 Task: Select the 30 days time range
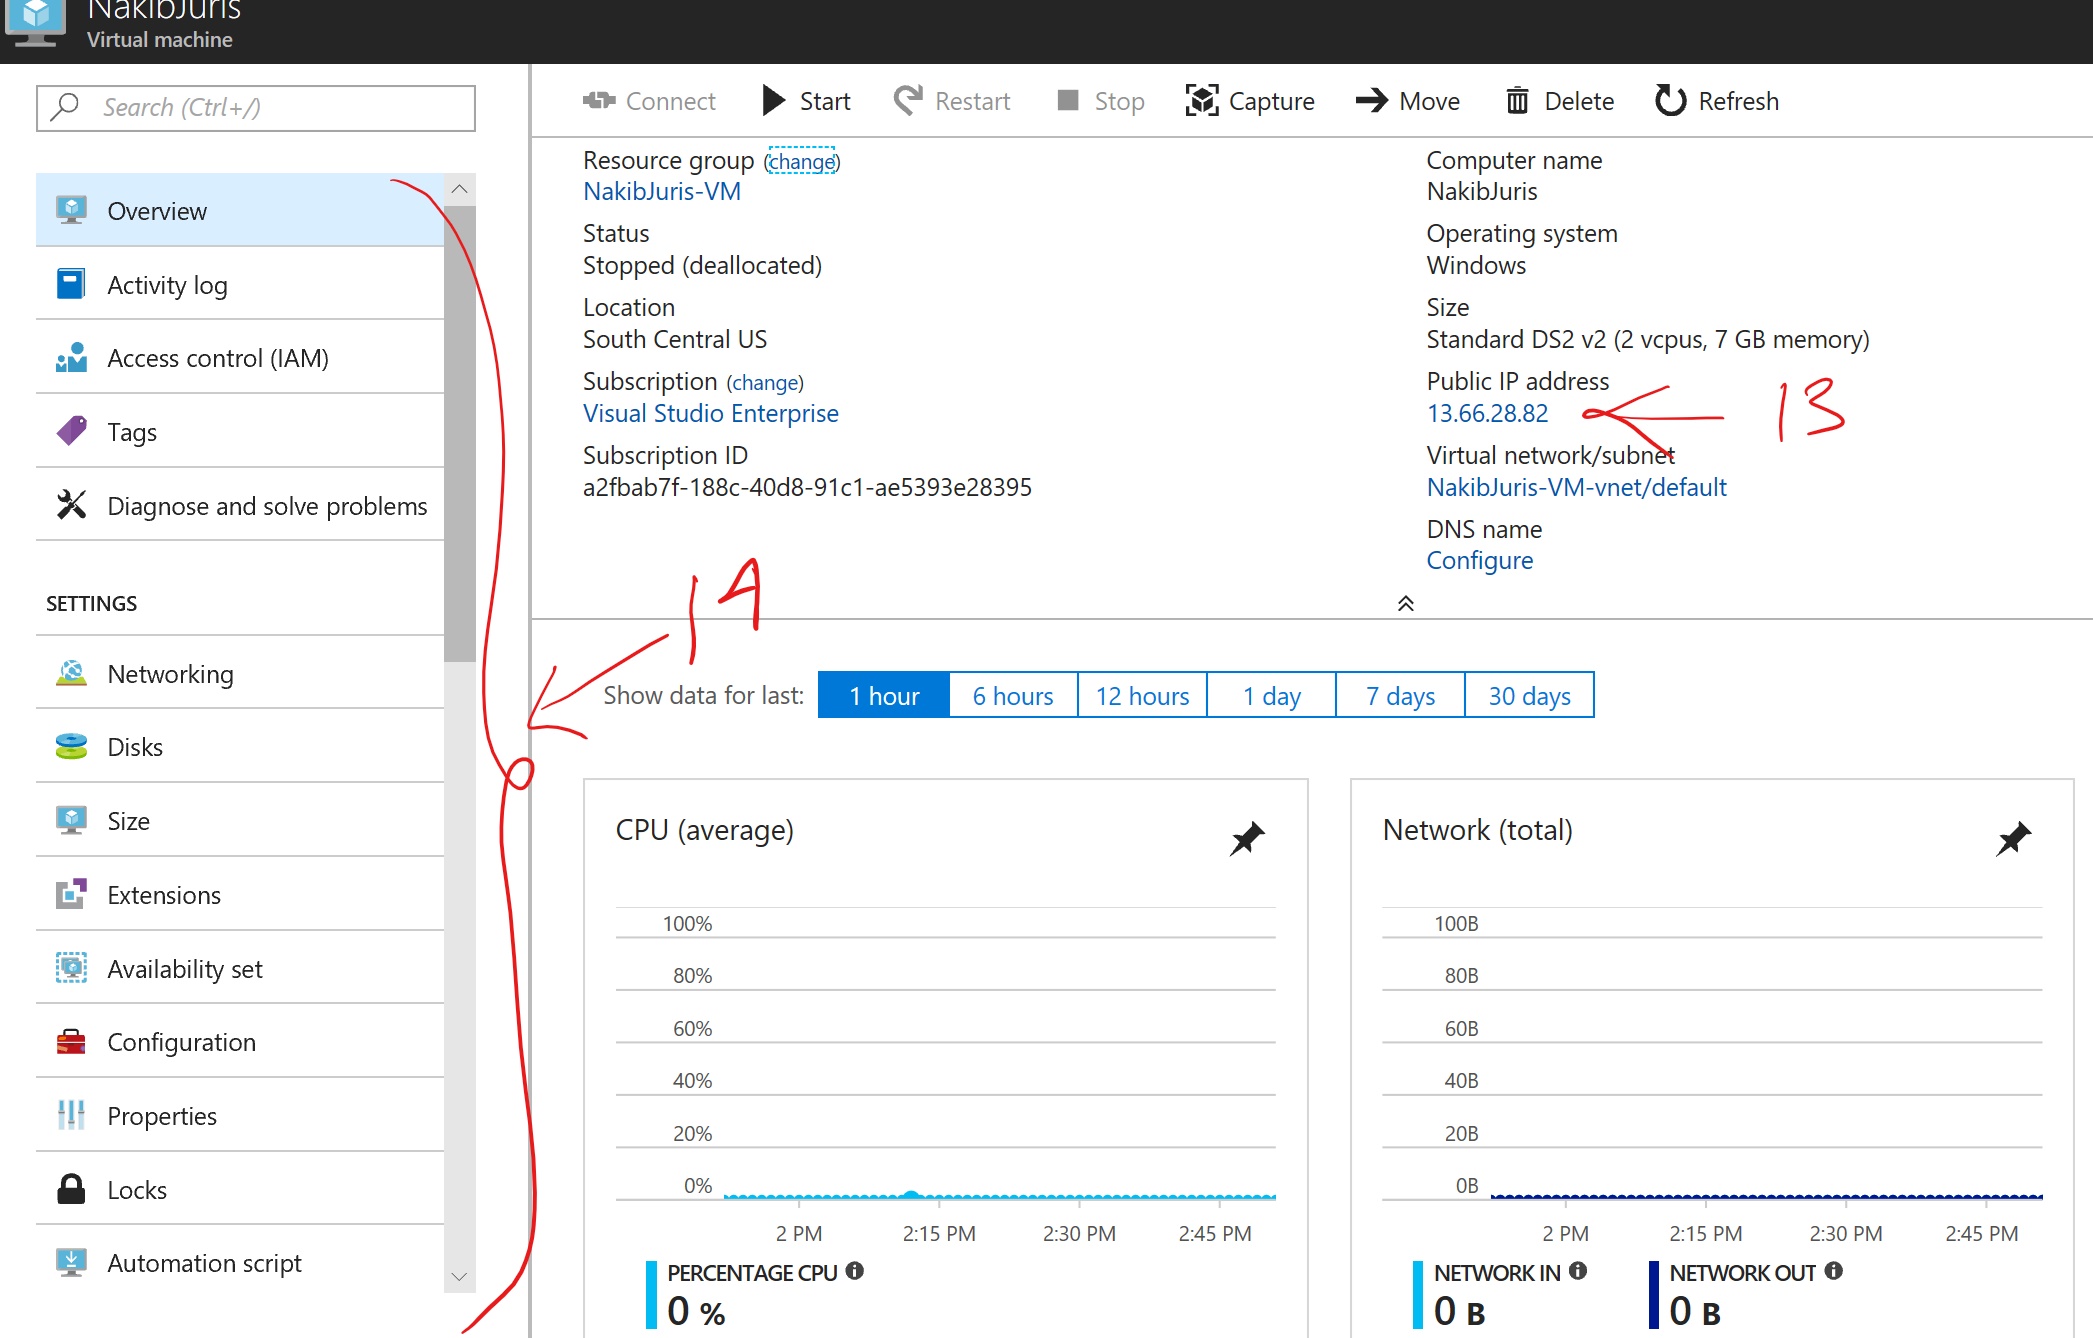point(1529,696)
